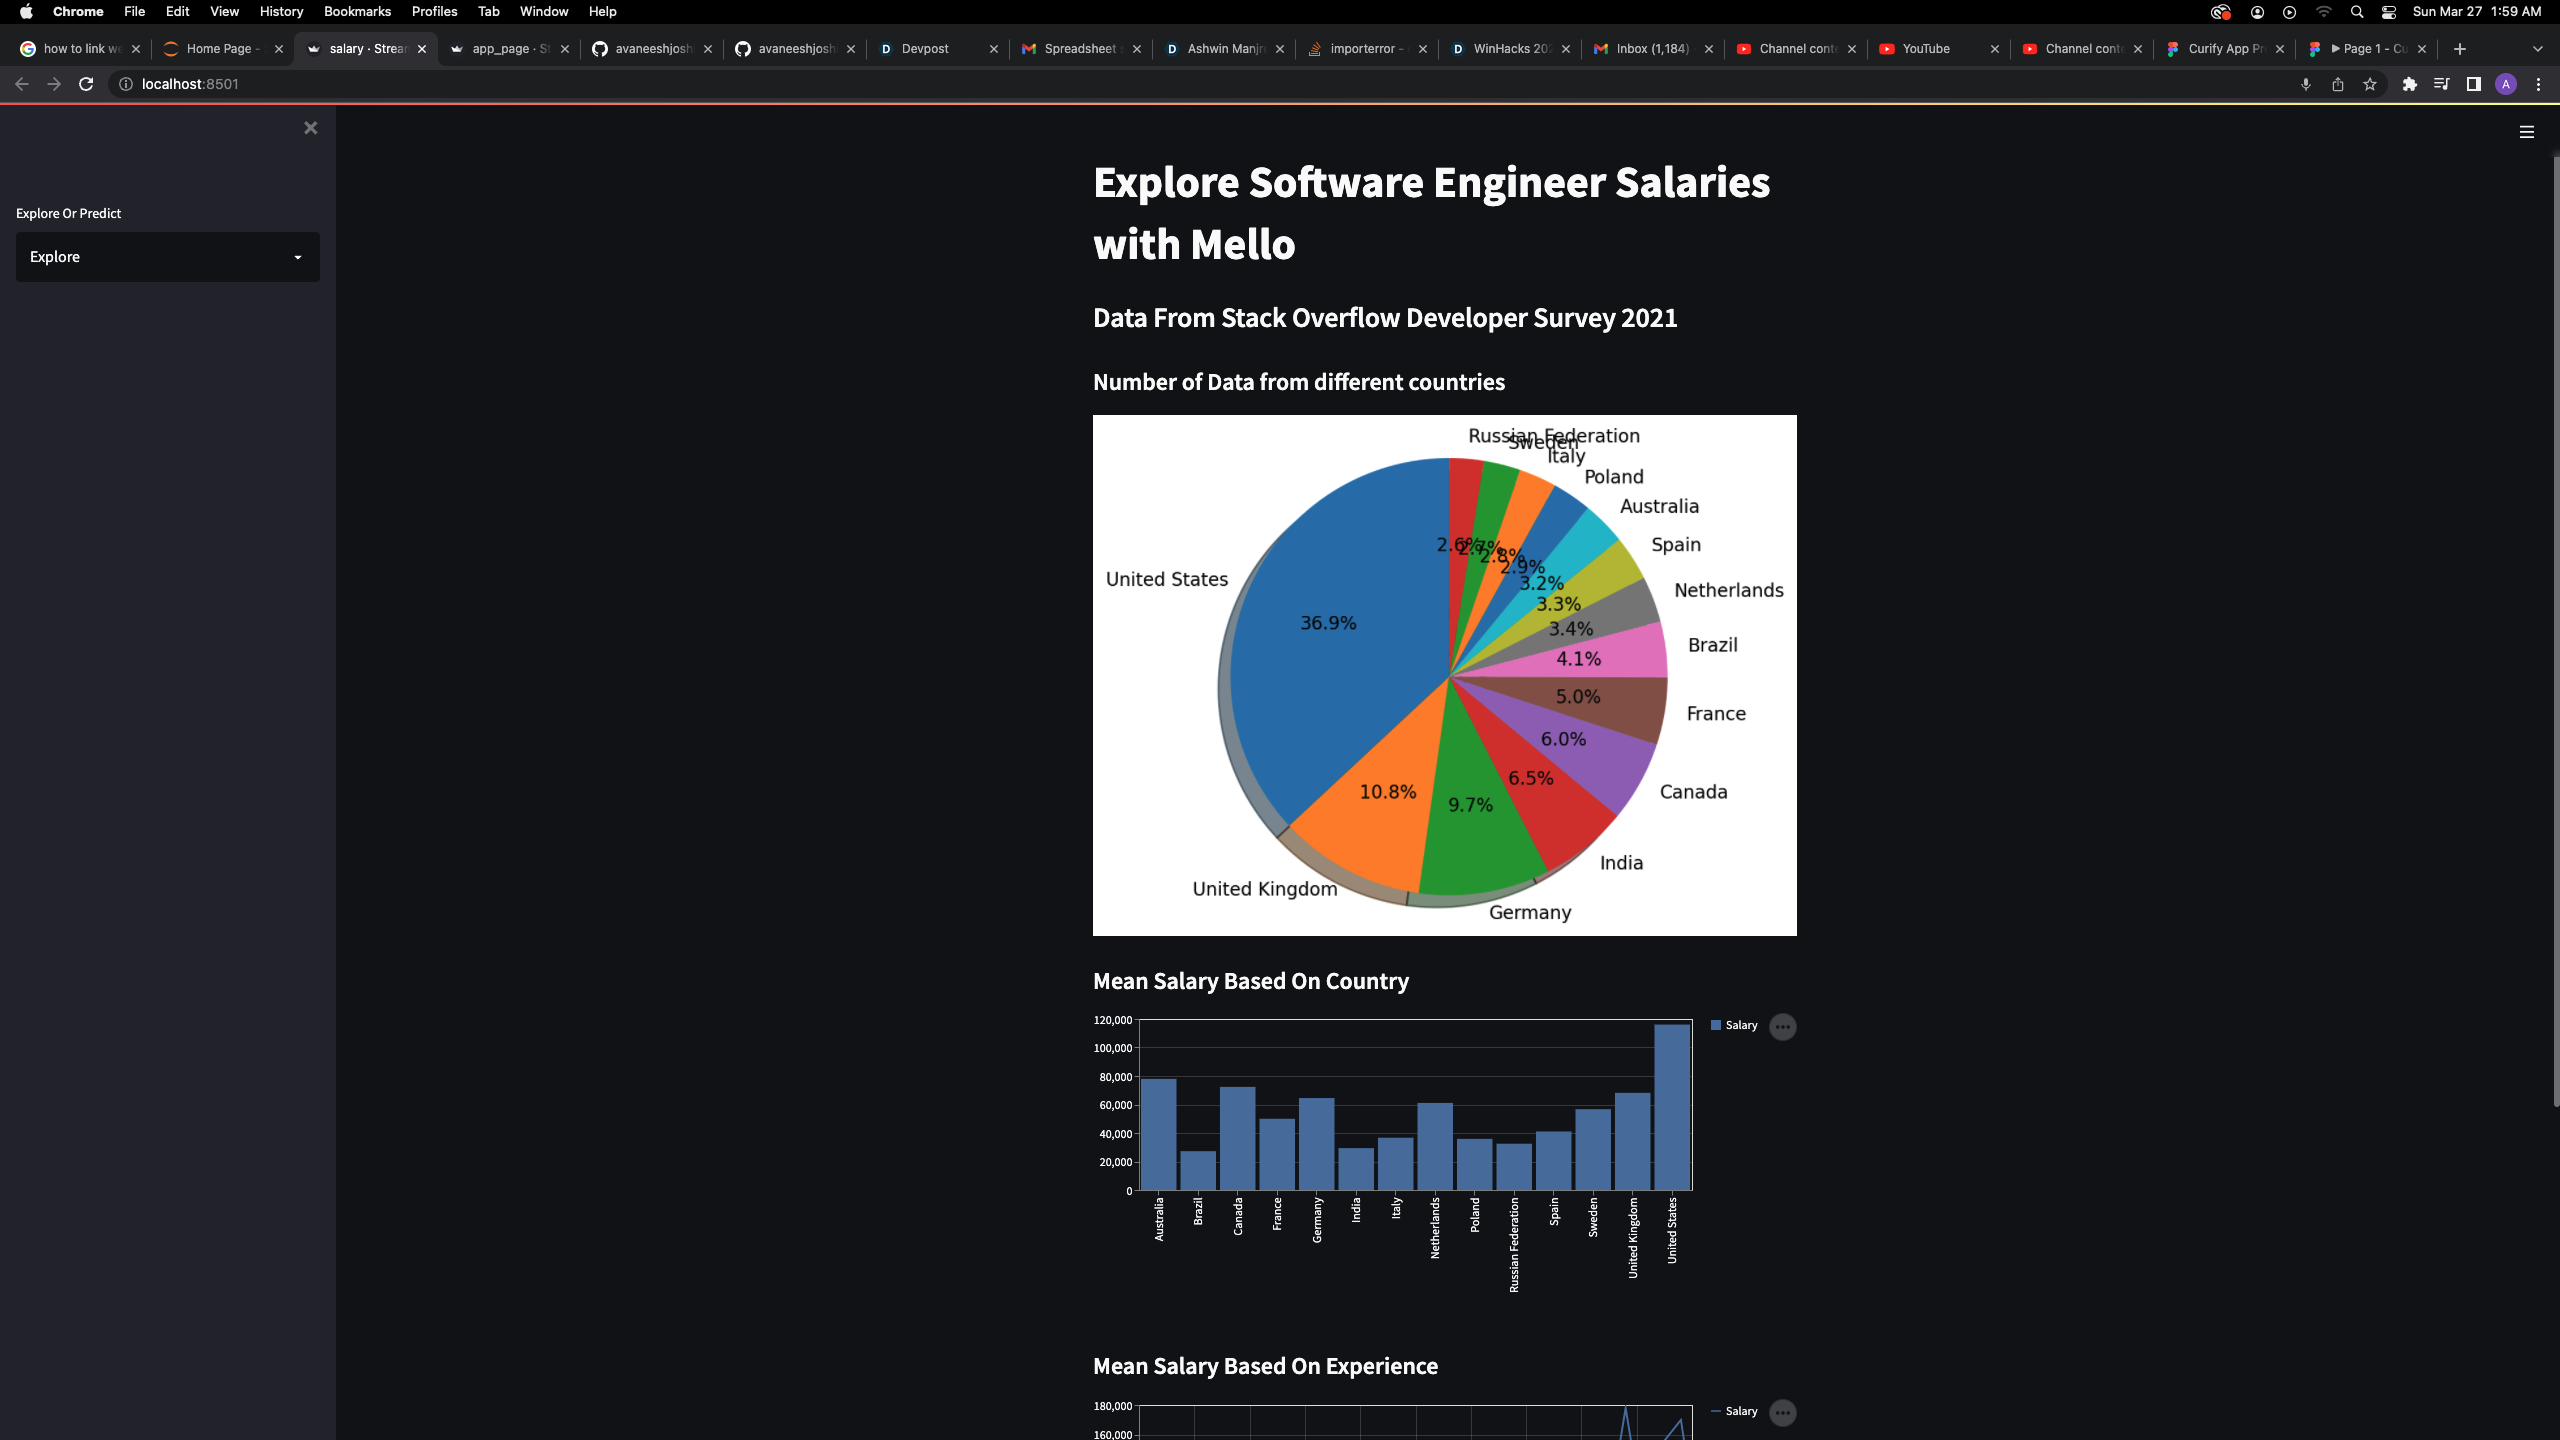Reload the current browser page
Viewport: 2560px width, 1440px height.
86,84
